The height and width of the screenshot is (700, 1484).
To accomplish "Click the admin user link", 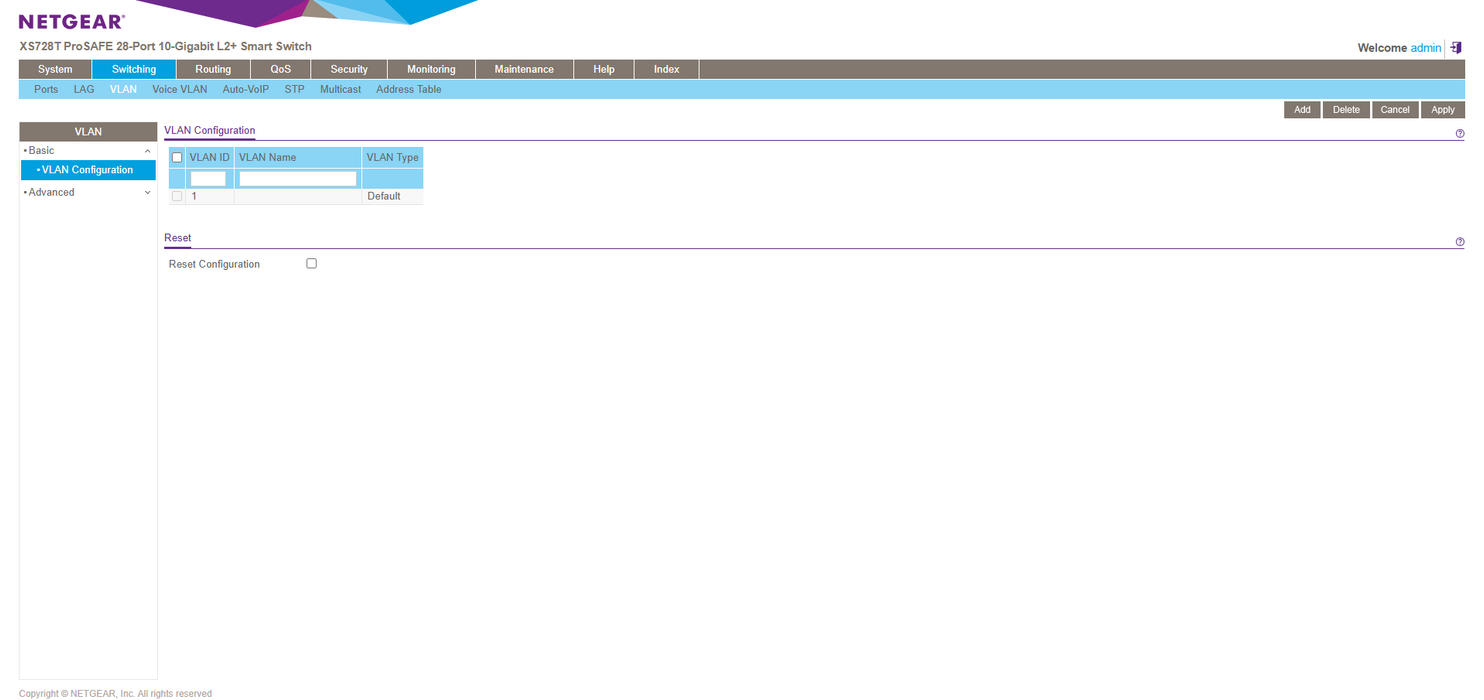I will (1426, 48).
